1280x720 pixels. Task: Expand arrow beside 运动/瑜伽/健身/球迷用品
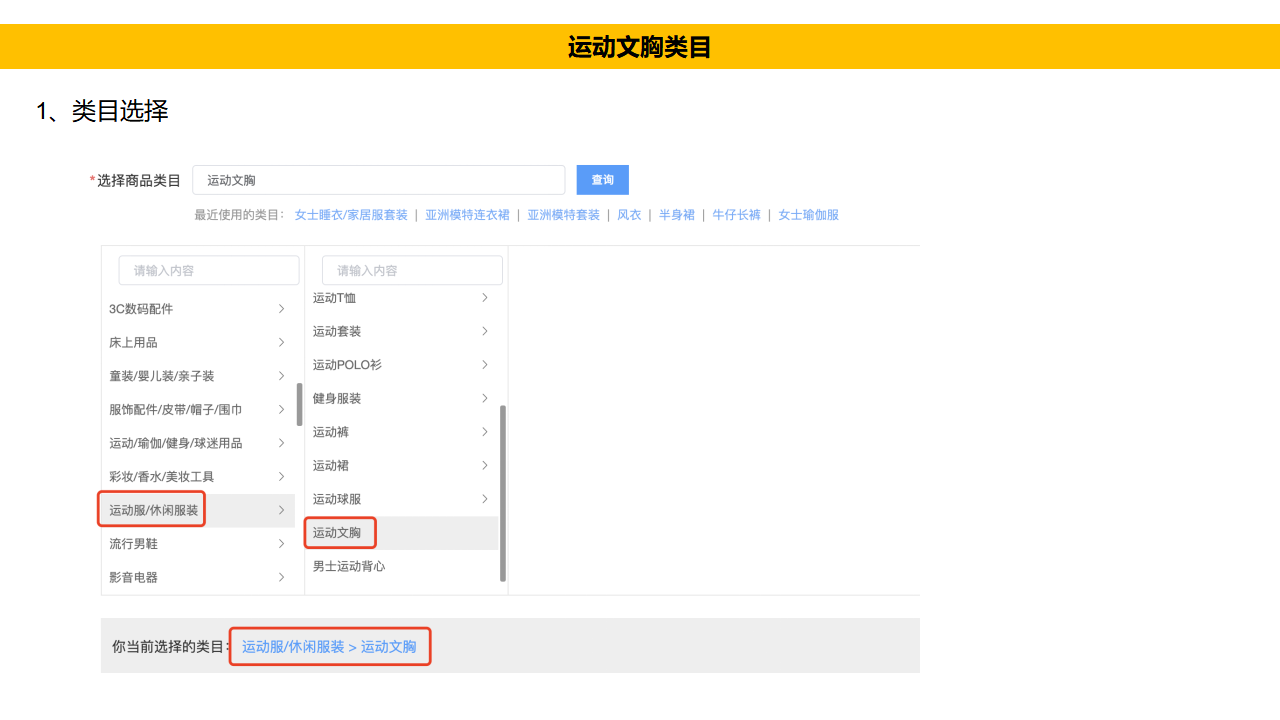pos(281,443)
